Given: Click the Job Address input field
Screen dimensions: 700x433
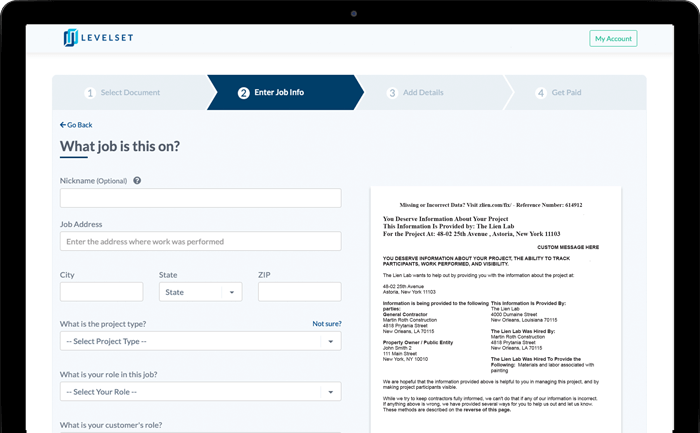Looking at the screenshot, I should point(200,241).
